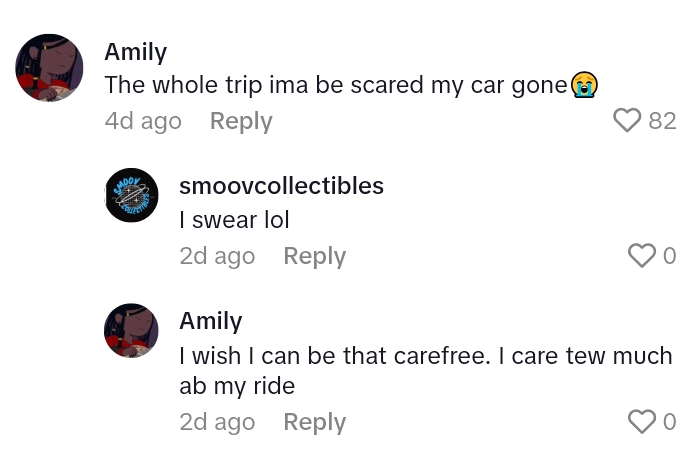The width and height of the screenshot is (687, 473).
Task: Reply to smoovcollectibles' comment
Action: [x=315, y=256]
